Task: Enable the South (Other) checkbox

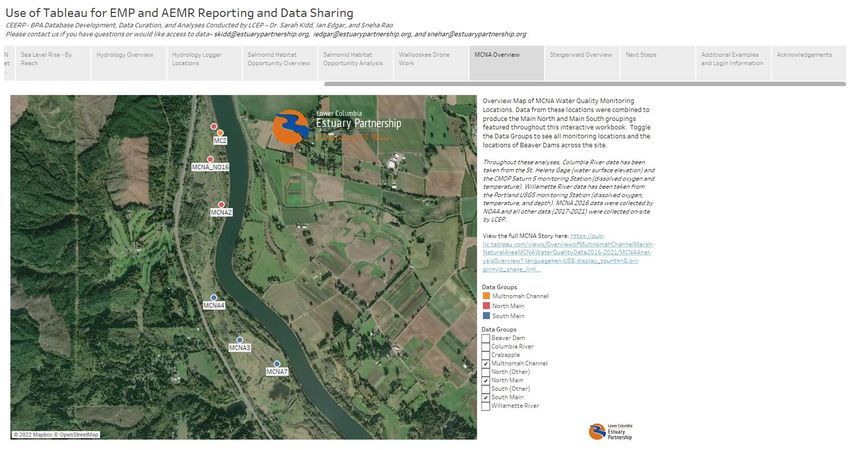Action: click(486, 389)
